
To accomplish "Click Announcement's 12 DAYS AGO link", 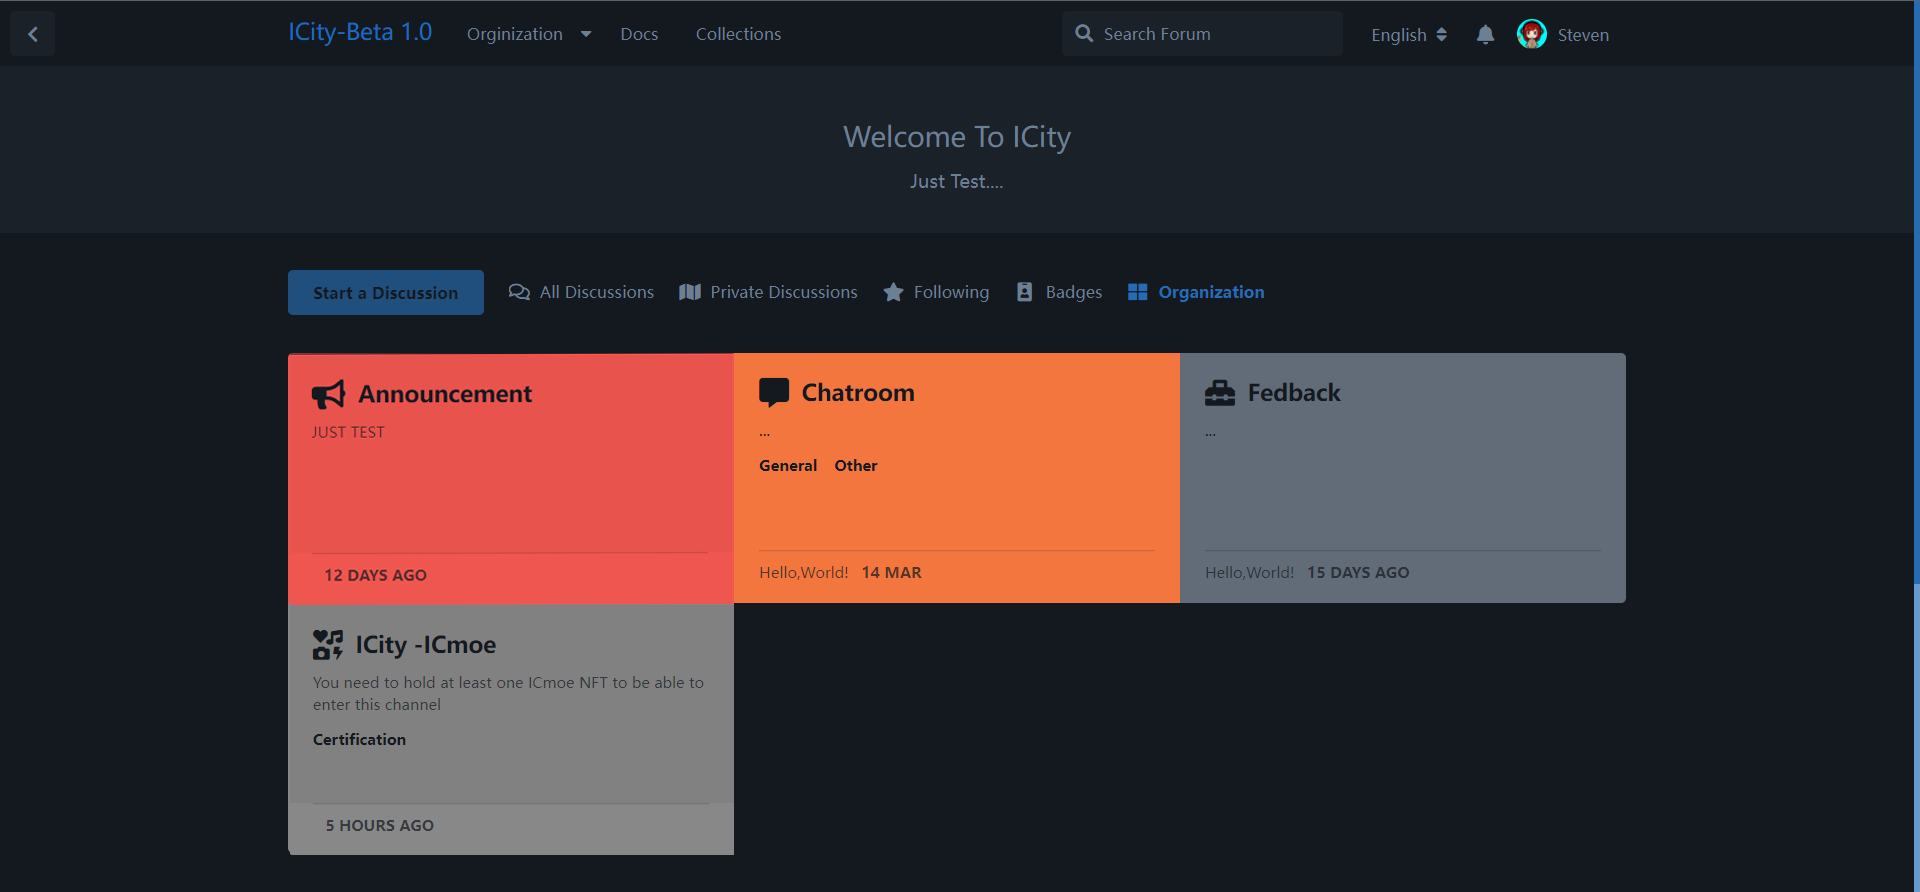I will [375, 576].
